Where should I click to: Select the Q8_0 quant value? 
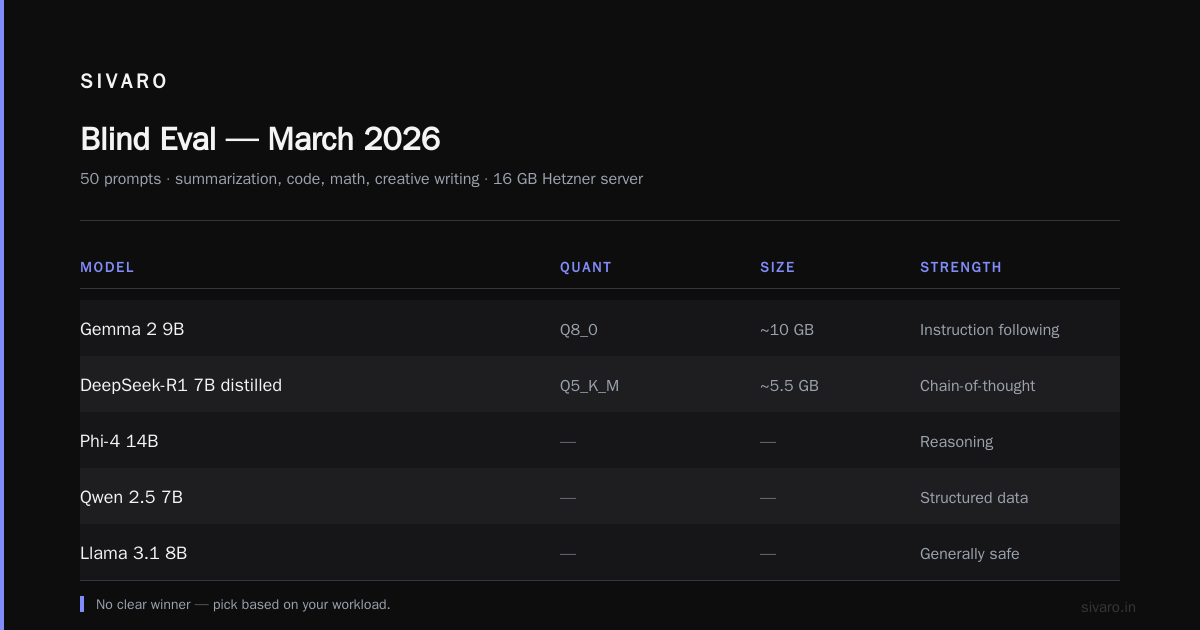click(x=579, y=330)
